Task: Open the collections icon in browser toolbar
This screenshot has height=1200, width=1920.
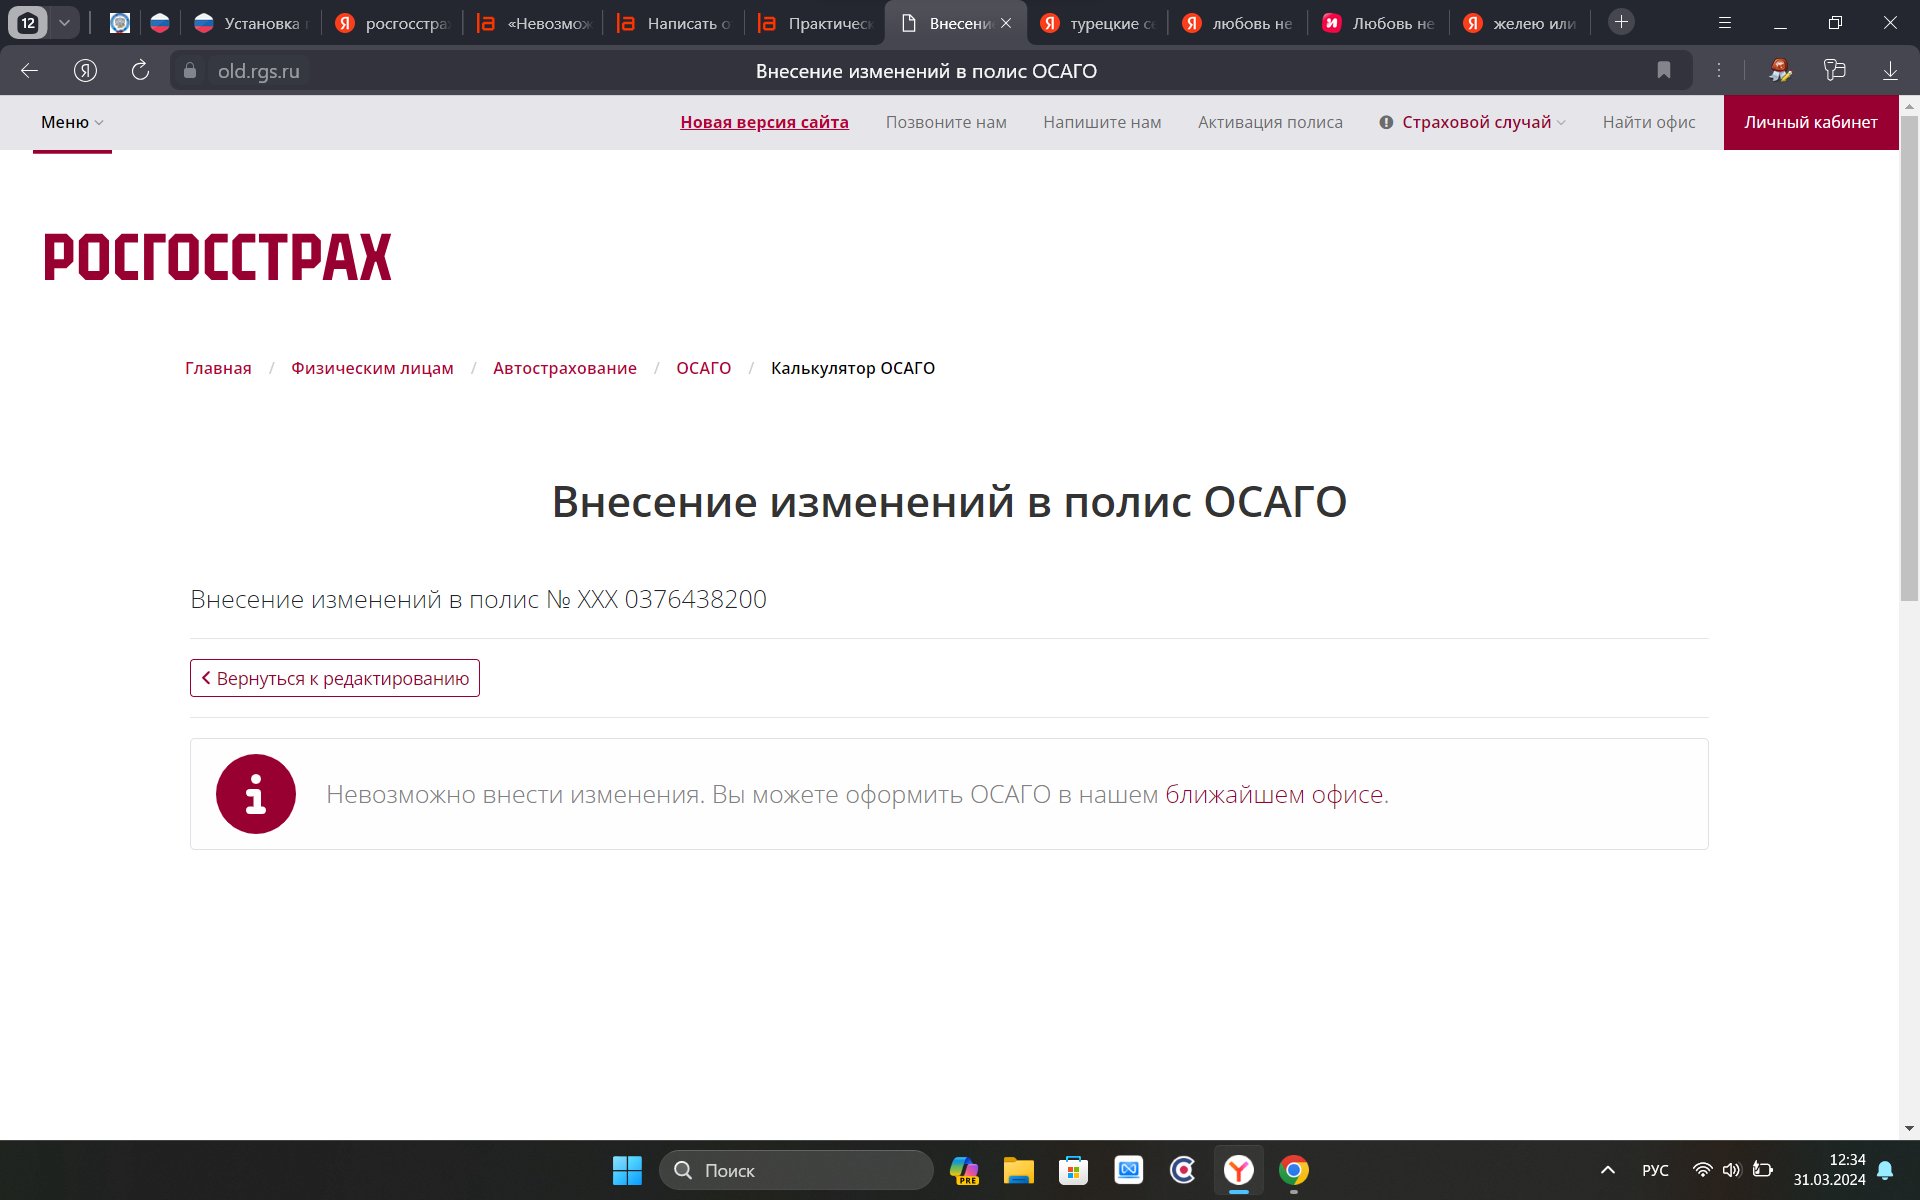Action: click(x=1834, y=70)
